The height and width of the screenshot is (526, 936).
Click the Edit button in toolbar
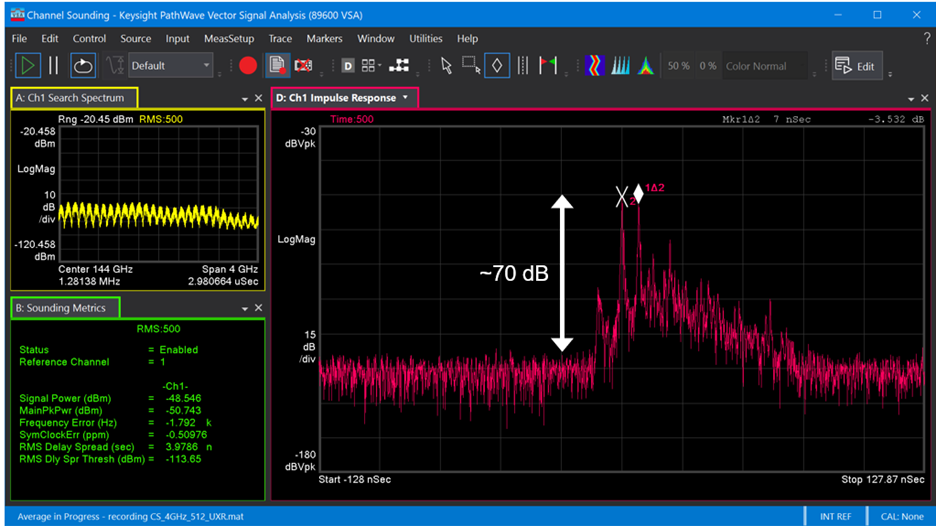click(855, 66)
